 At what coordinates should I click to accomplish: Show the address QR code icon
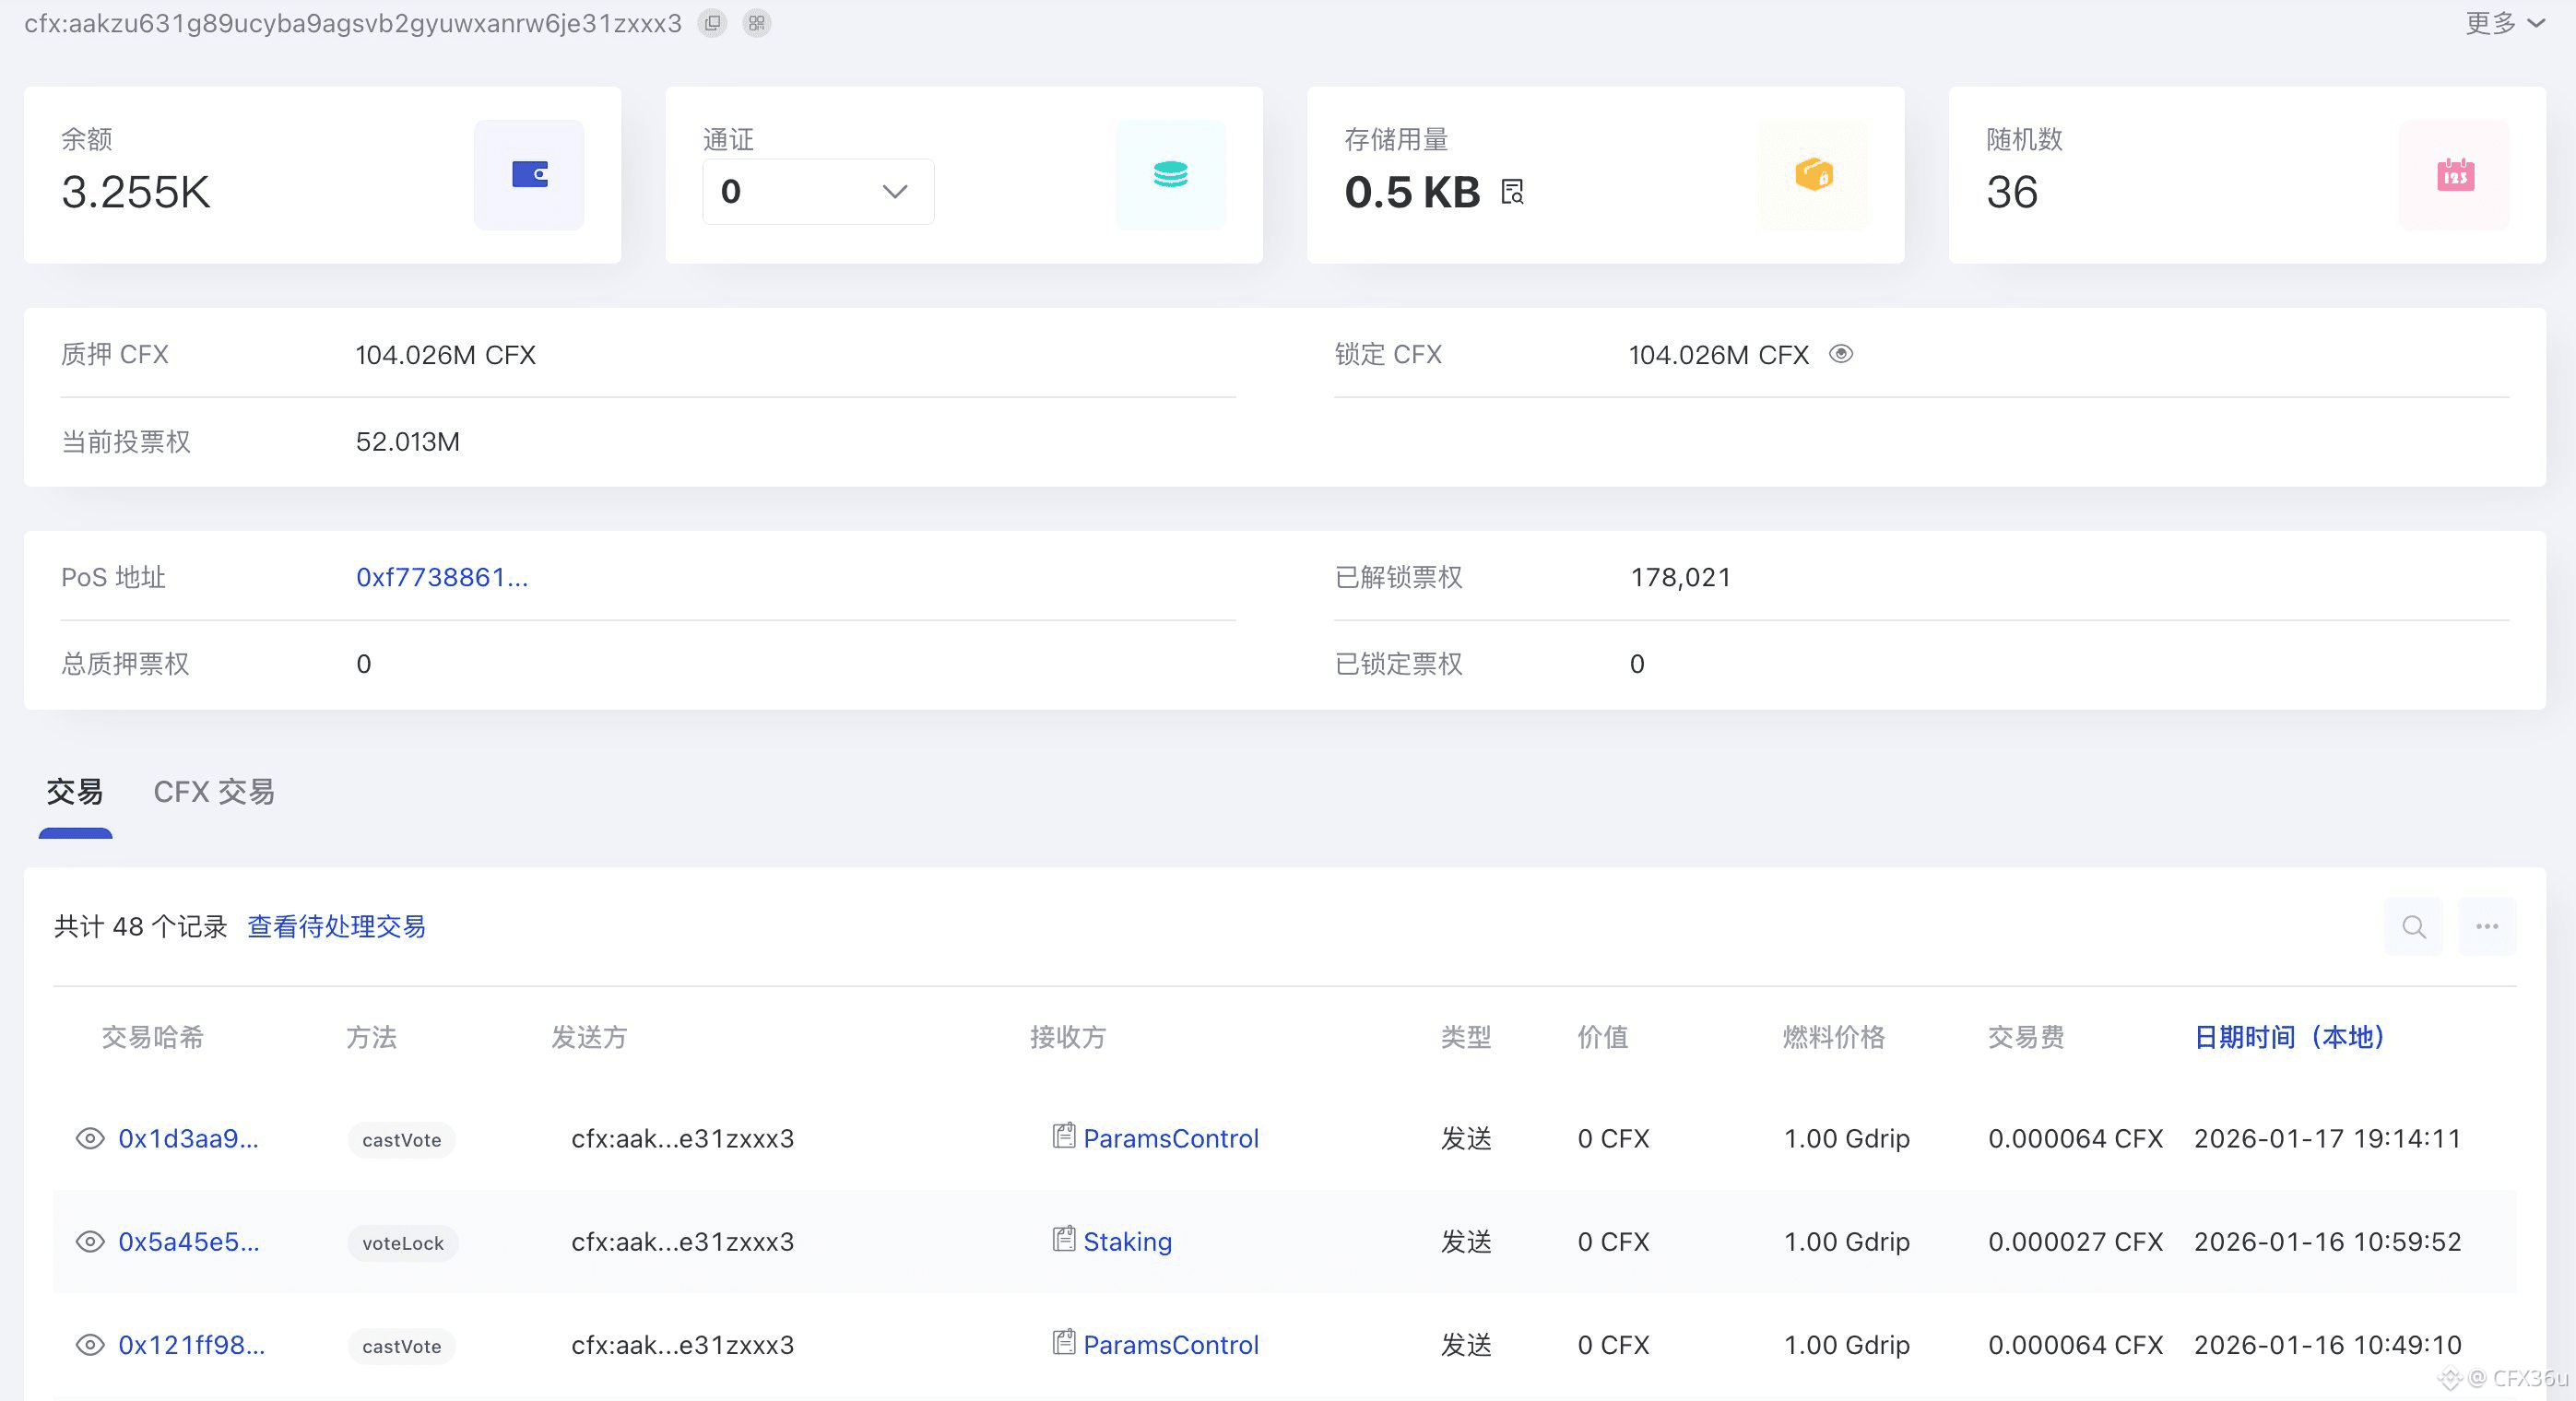click(757, 23)
